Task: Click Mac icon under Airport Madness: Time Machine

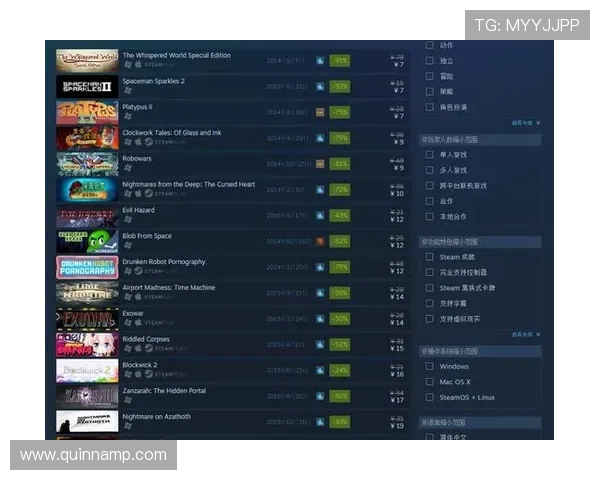Action: pyautogui.click(x=138, y=297)
